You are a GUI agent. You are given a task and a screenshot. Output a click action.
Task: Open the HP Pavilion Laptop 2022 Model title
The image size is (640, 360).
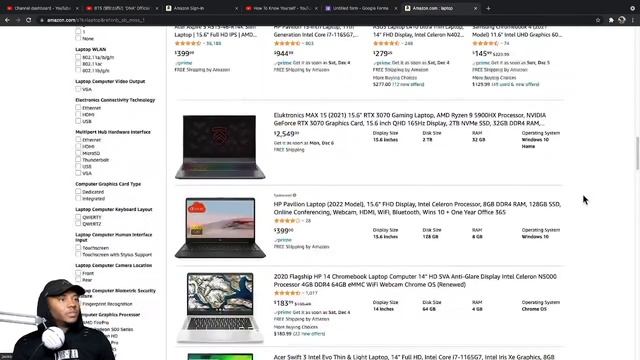point(417,208)
